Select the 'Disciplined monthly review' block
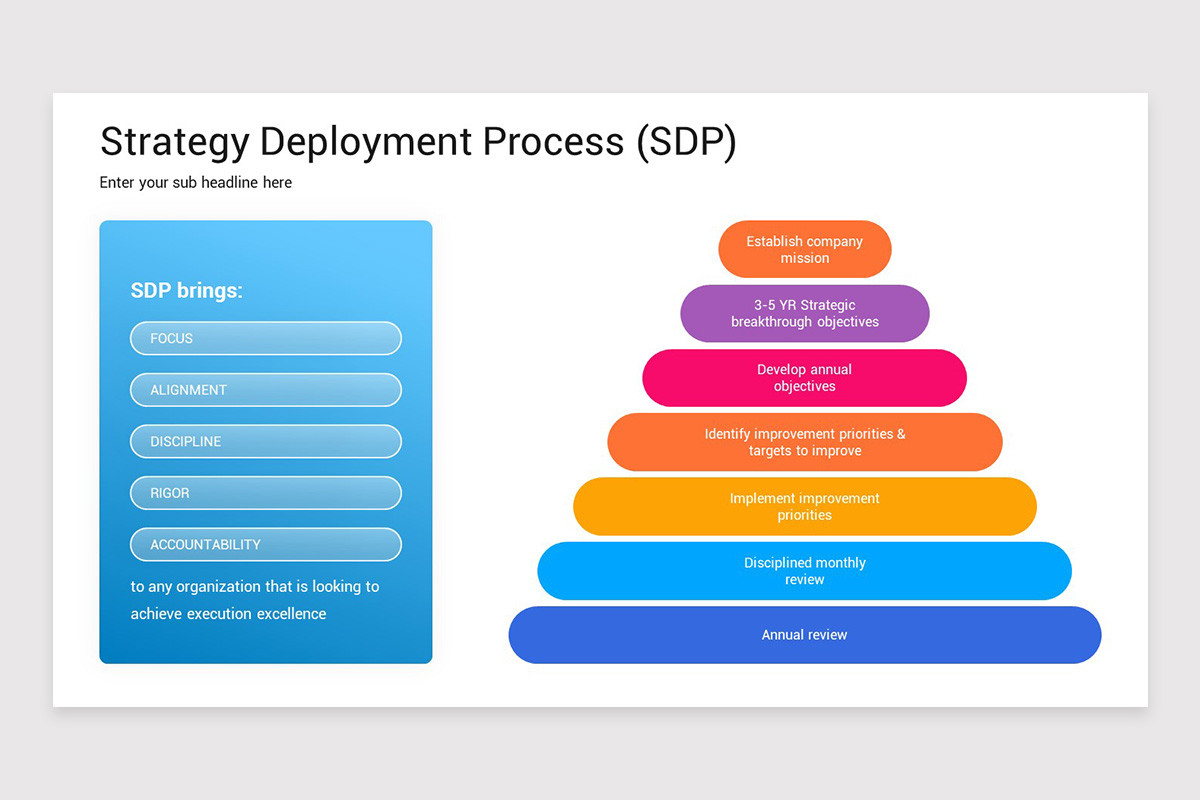 [804, 571]
